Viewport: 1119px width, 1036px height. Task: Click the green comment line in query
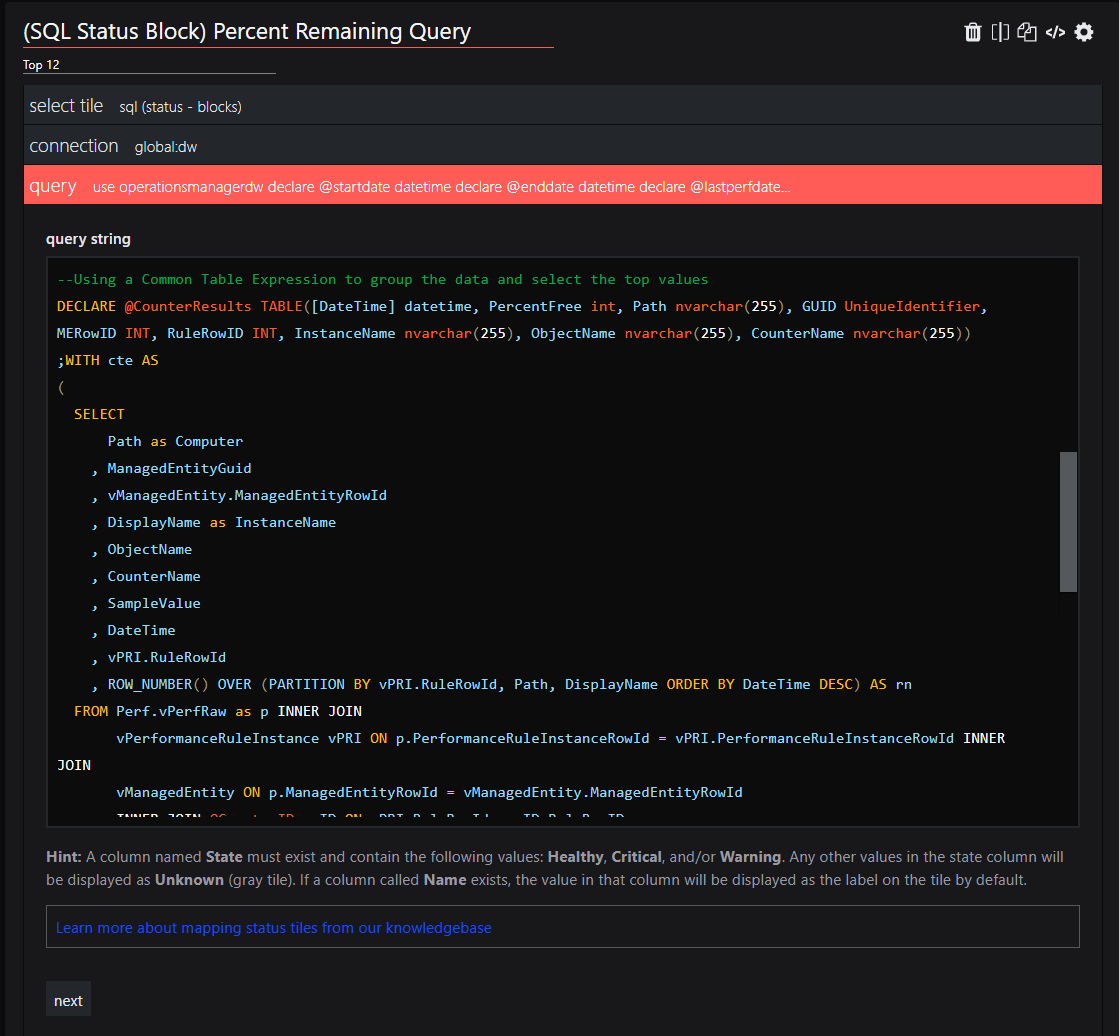point(382,279)
